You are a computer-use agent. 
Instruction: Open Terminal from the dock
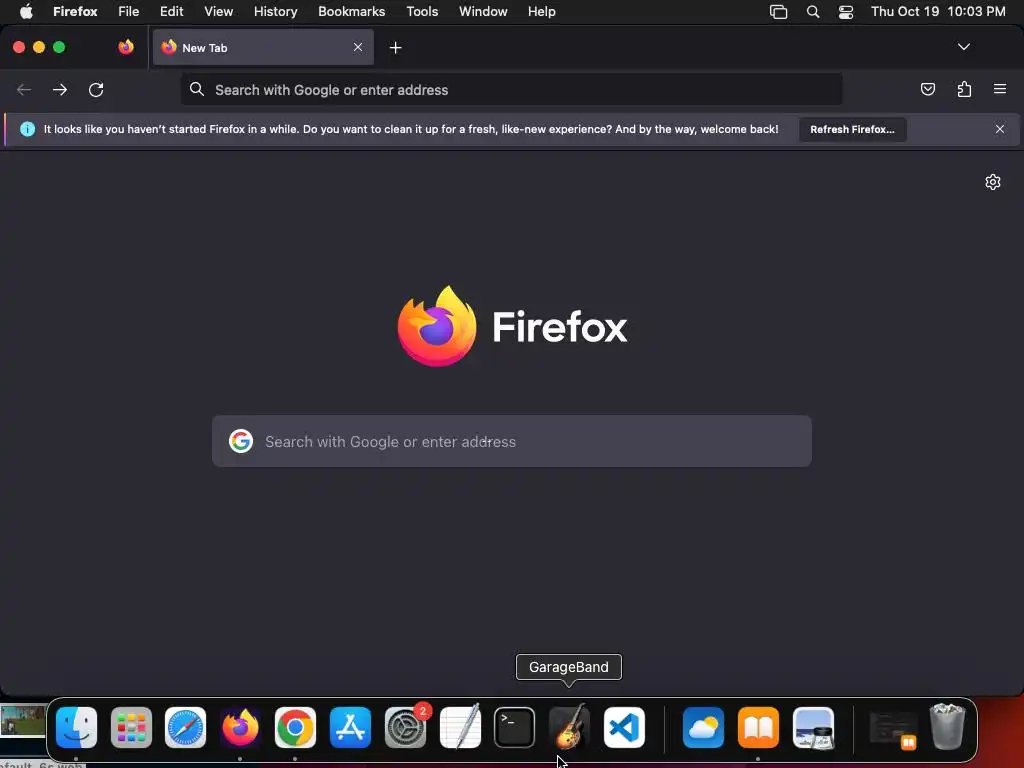pyautogui.click(x=515, y=728)
